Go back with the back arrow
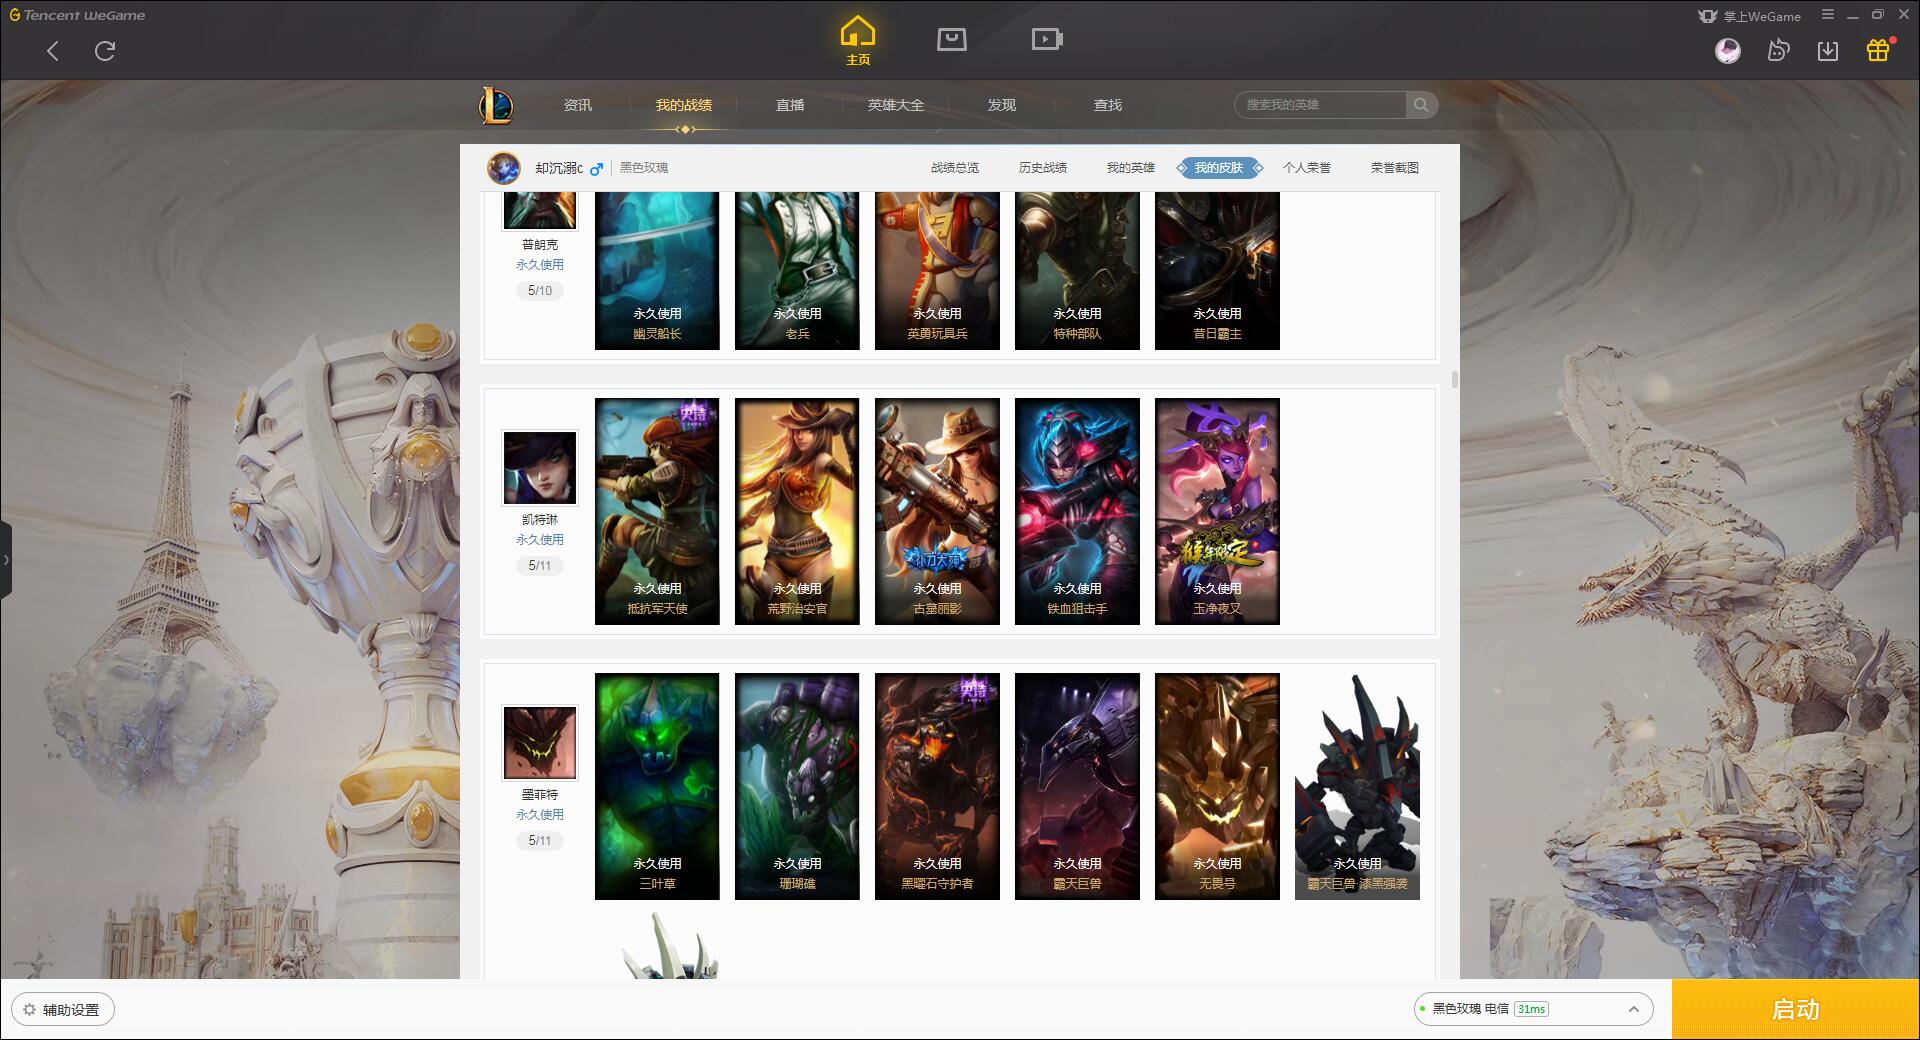This screenshot has width=1920, height=1040. pos(53,51)
